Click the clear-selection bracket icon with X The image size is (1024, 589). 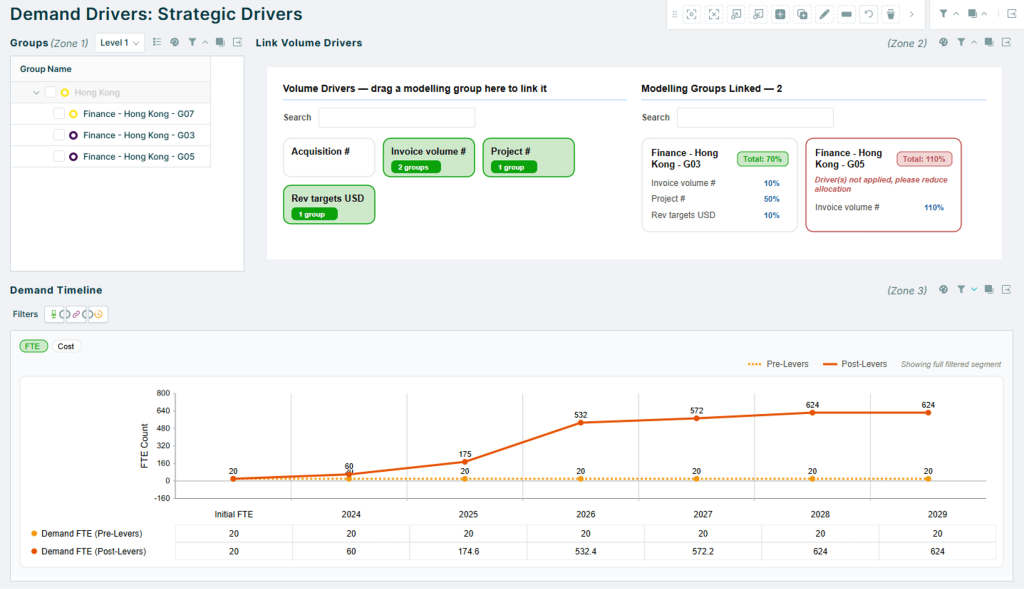click(x=714, y=14)
